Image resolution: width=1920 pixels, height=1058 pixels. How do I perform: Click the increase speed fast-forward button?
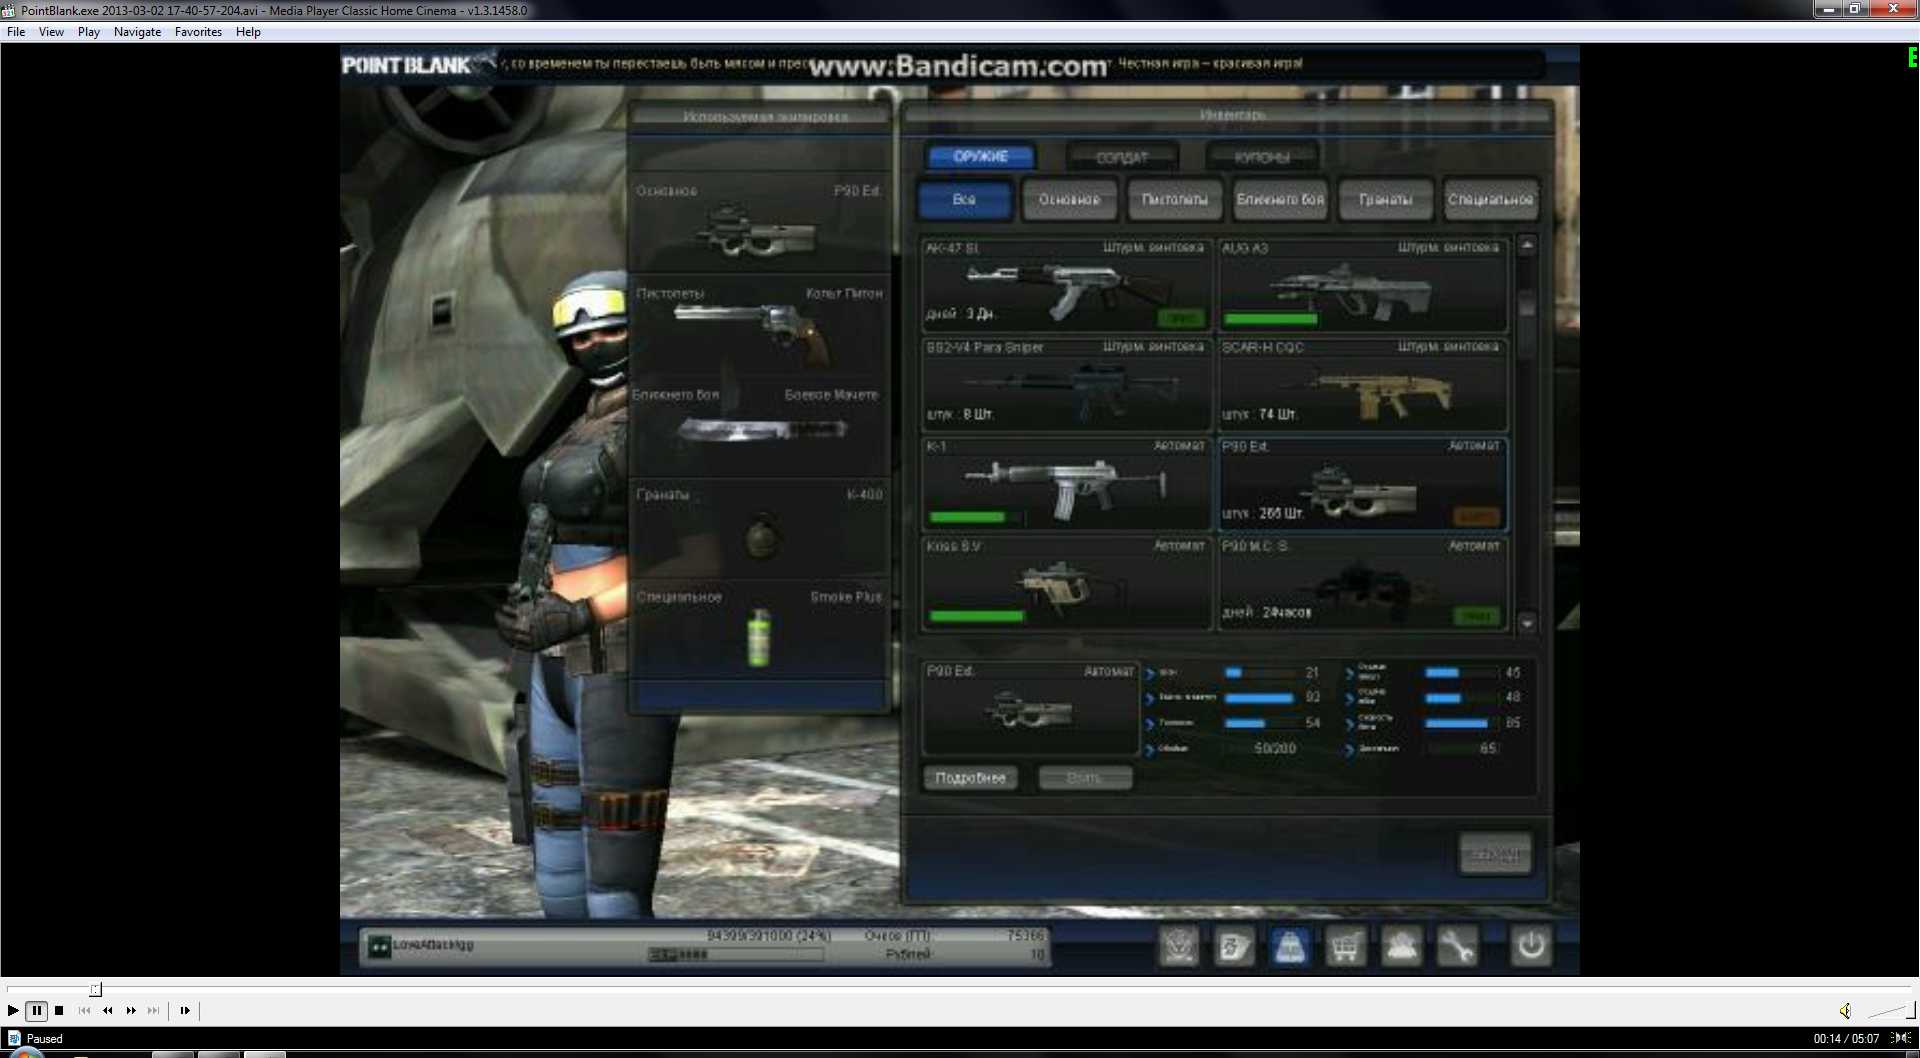pos(131,1011)
